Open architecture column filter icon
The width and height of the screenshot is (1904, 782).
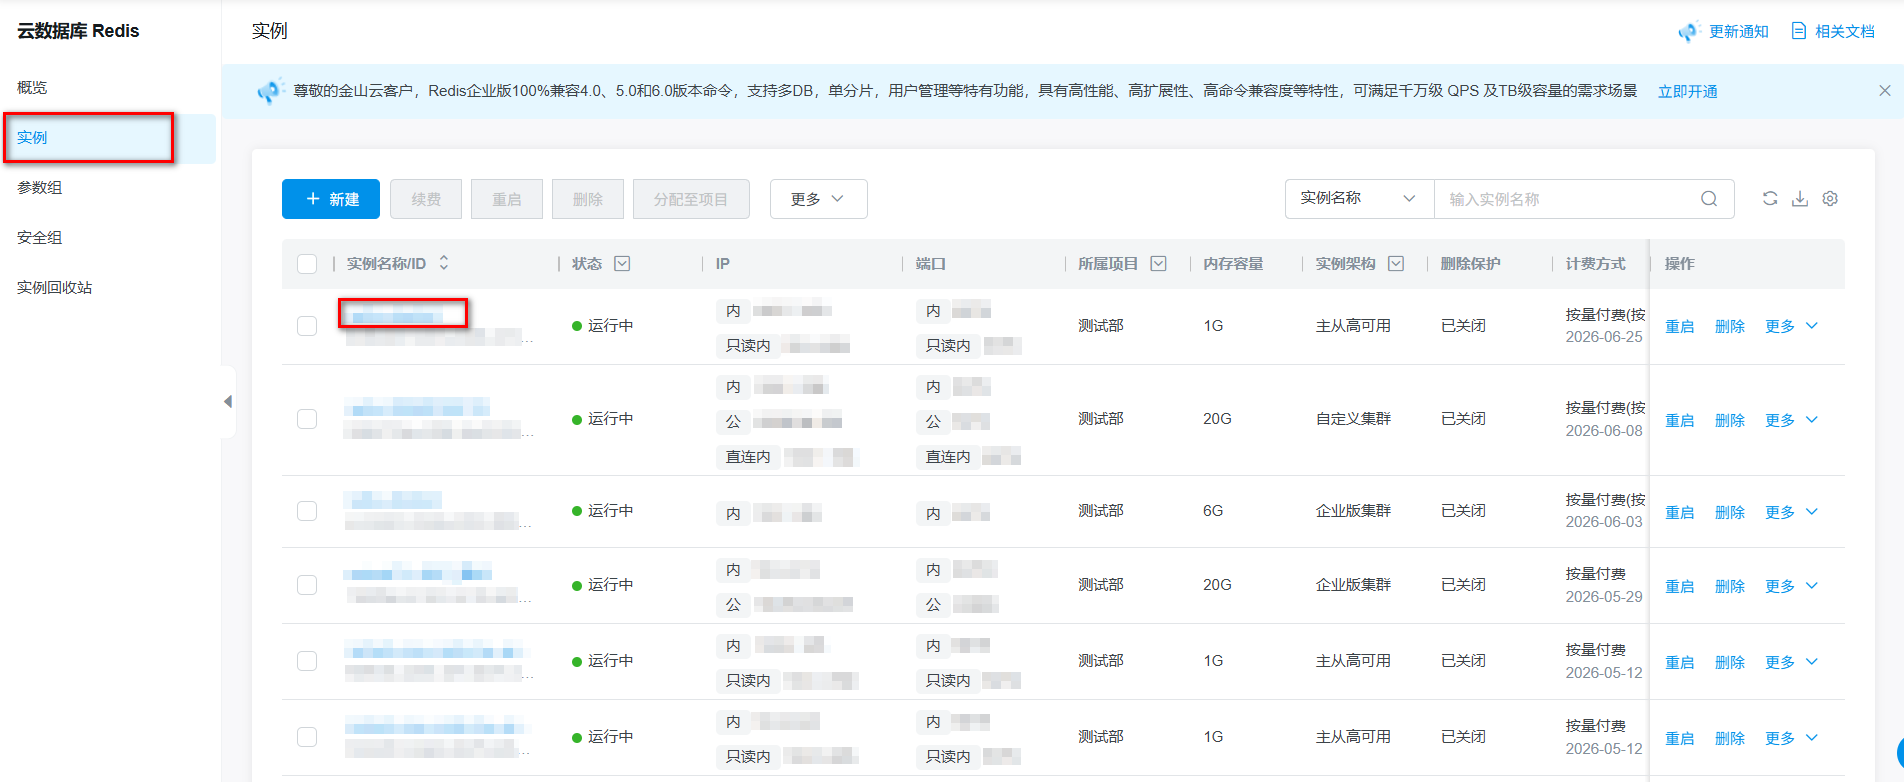point(1396,263)
